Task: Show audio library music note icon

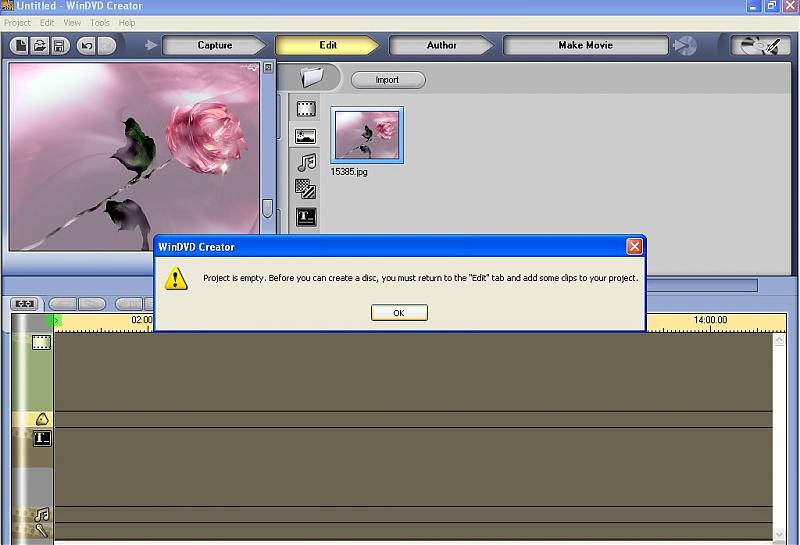Action: point(307,163)
